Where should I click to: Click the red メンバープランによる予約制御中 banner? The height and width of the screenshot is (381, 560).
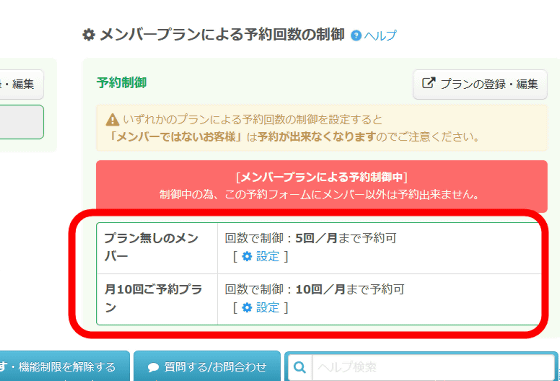point(322,186)
